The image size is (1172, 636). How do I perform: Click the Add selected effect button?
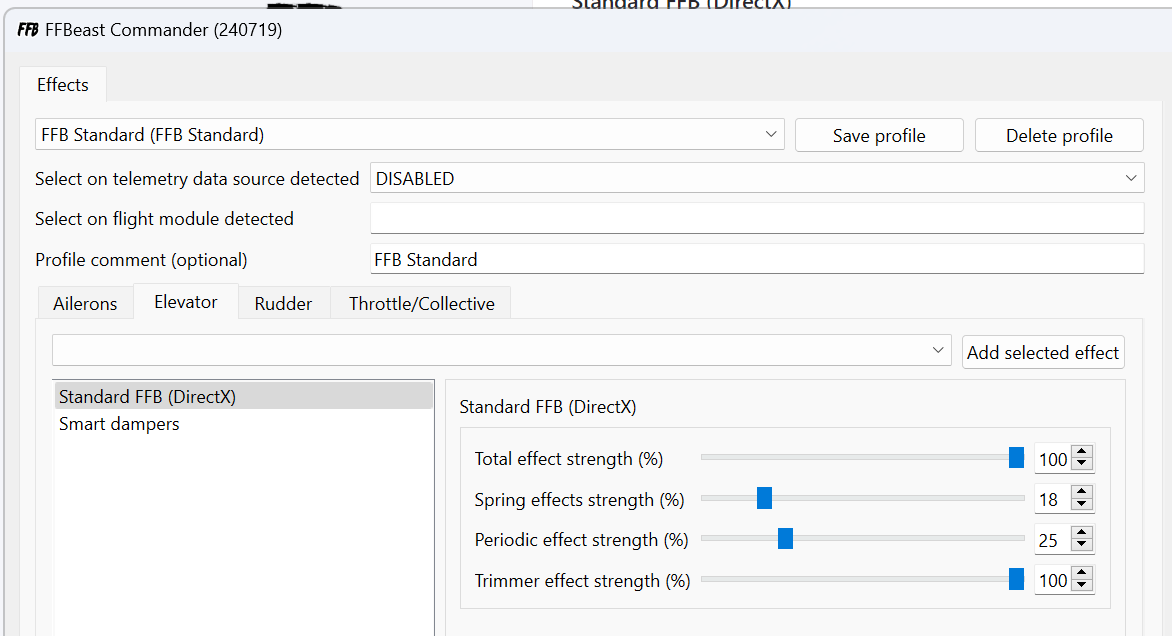pos(1043,352)
